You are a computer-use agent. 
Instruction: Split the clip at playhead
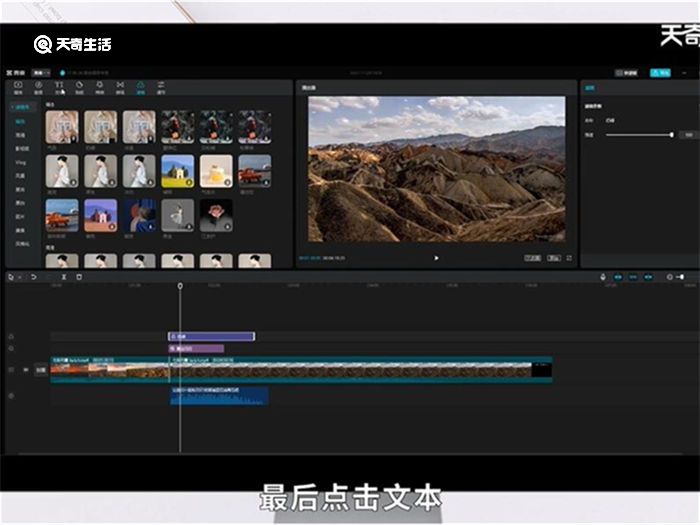click(64, 277)
